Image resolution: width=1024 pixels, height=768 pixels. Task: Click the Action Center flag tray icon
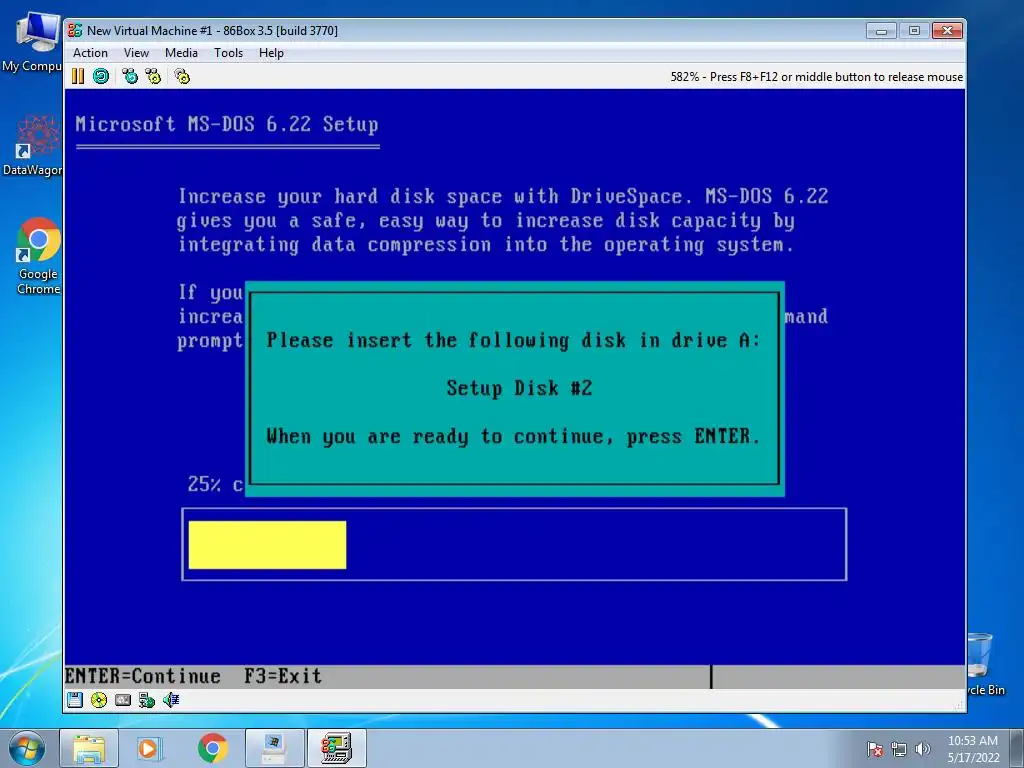click(x=875, y=749)
